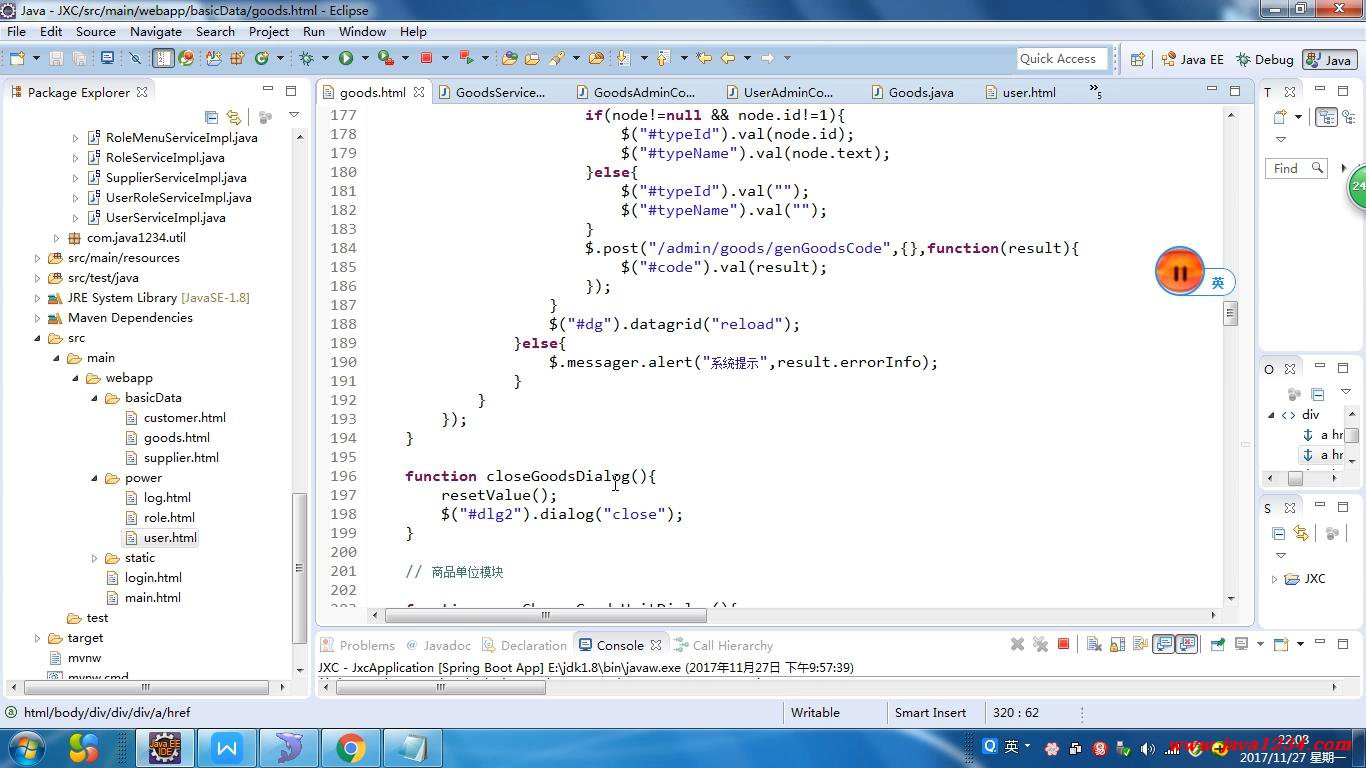The width and height of the screenshot is (1366, 768).
Task: Click Open Perspective icon beside Java EE
Action: coord(1137,59)
